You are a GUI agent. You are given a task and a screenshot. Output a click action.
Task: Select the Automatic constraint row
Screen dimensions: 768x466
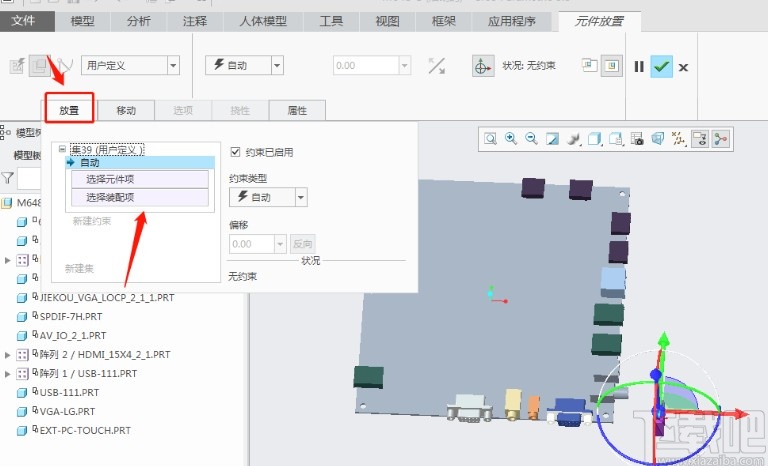point(140,163)
